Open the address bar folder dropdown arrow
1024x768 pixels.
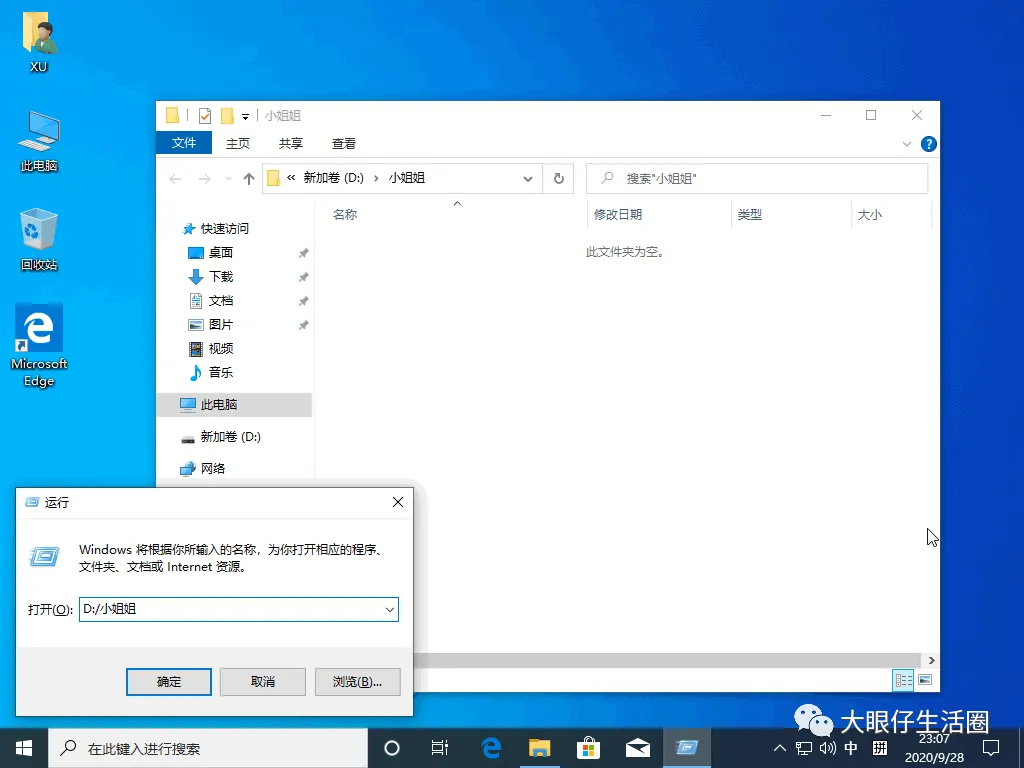tap(528, 178)
